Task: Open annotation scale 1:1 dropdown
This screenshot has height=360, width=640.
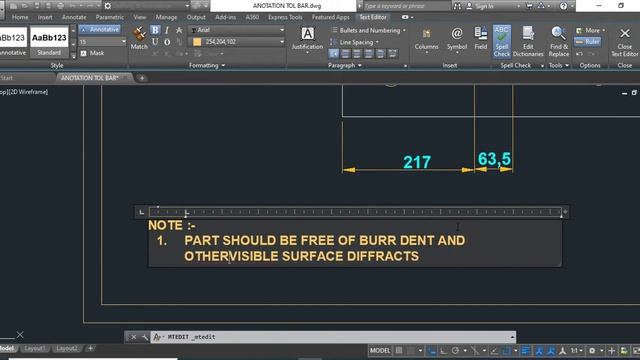Action: (x=576, y=351)
